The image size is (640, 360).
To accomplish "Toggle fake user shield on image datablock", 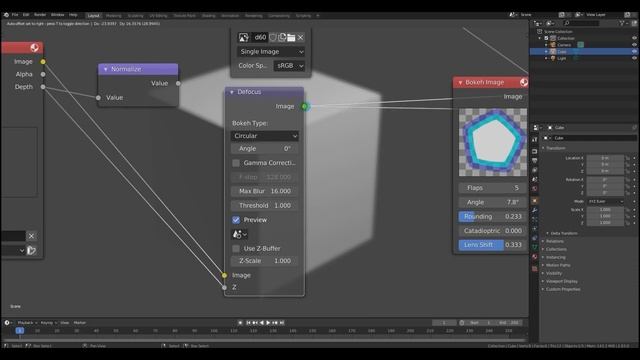I will coord(273,38).
